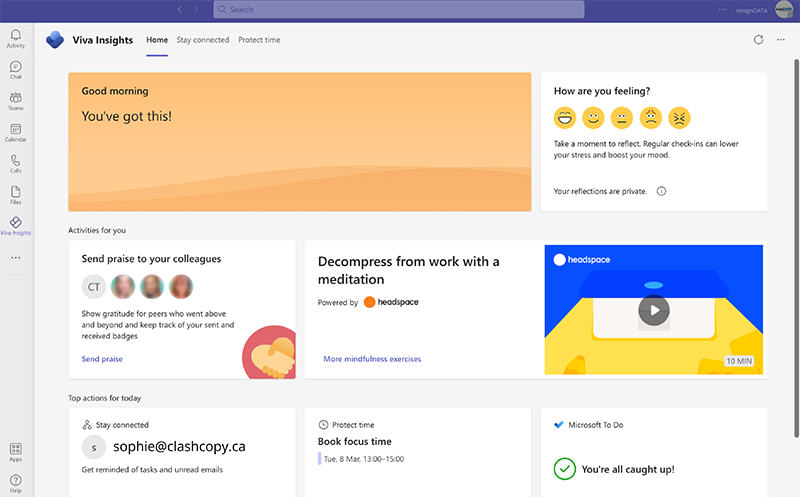Select the smiling happy emoji
The width and height of the screenshot is (800, 497).
coord(593,118)
